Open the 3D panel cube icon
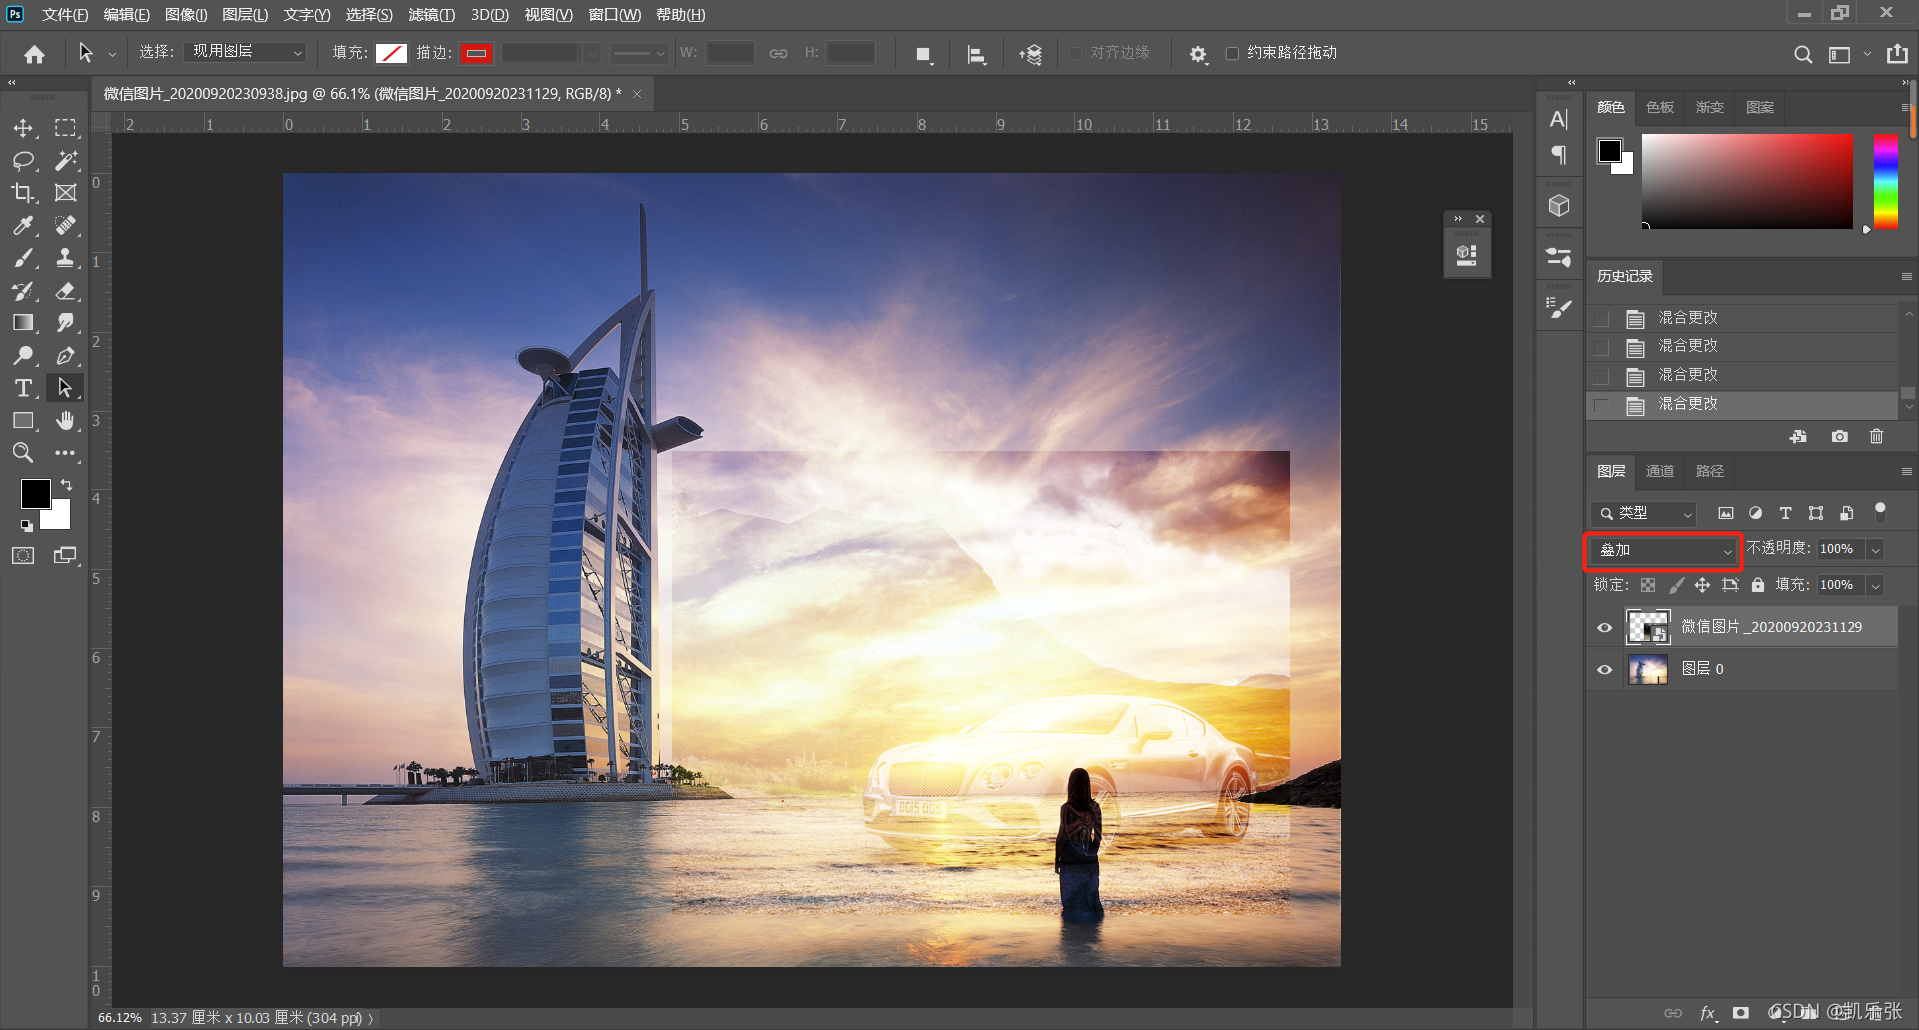1919x1030 pixels. coord(1559,206)
